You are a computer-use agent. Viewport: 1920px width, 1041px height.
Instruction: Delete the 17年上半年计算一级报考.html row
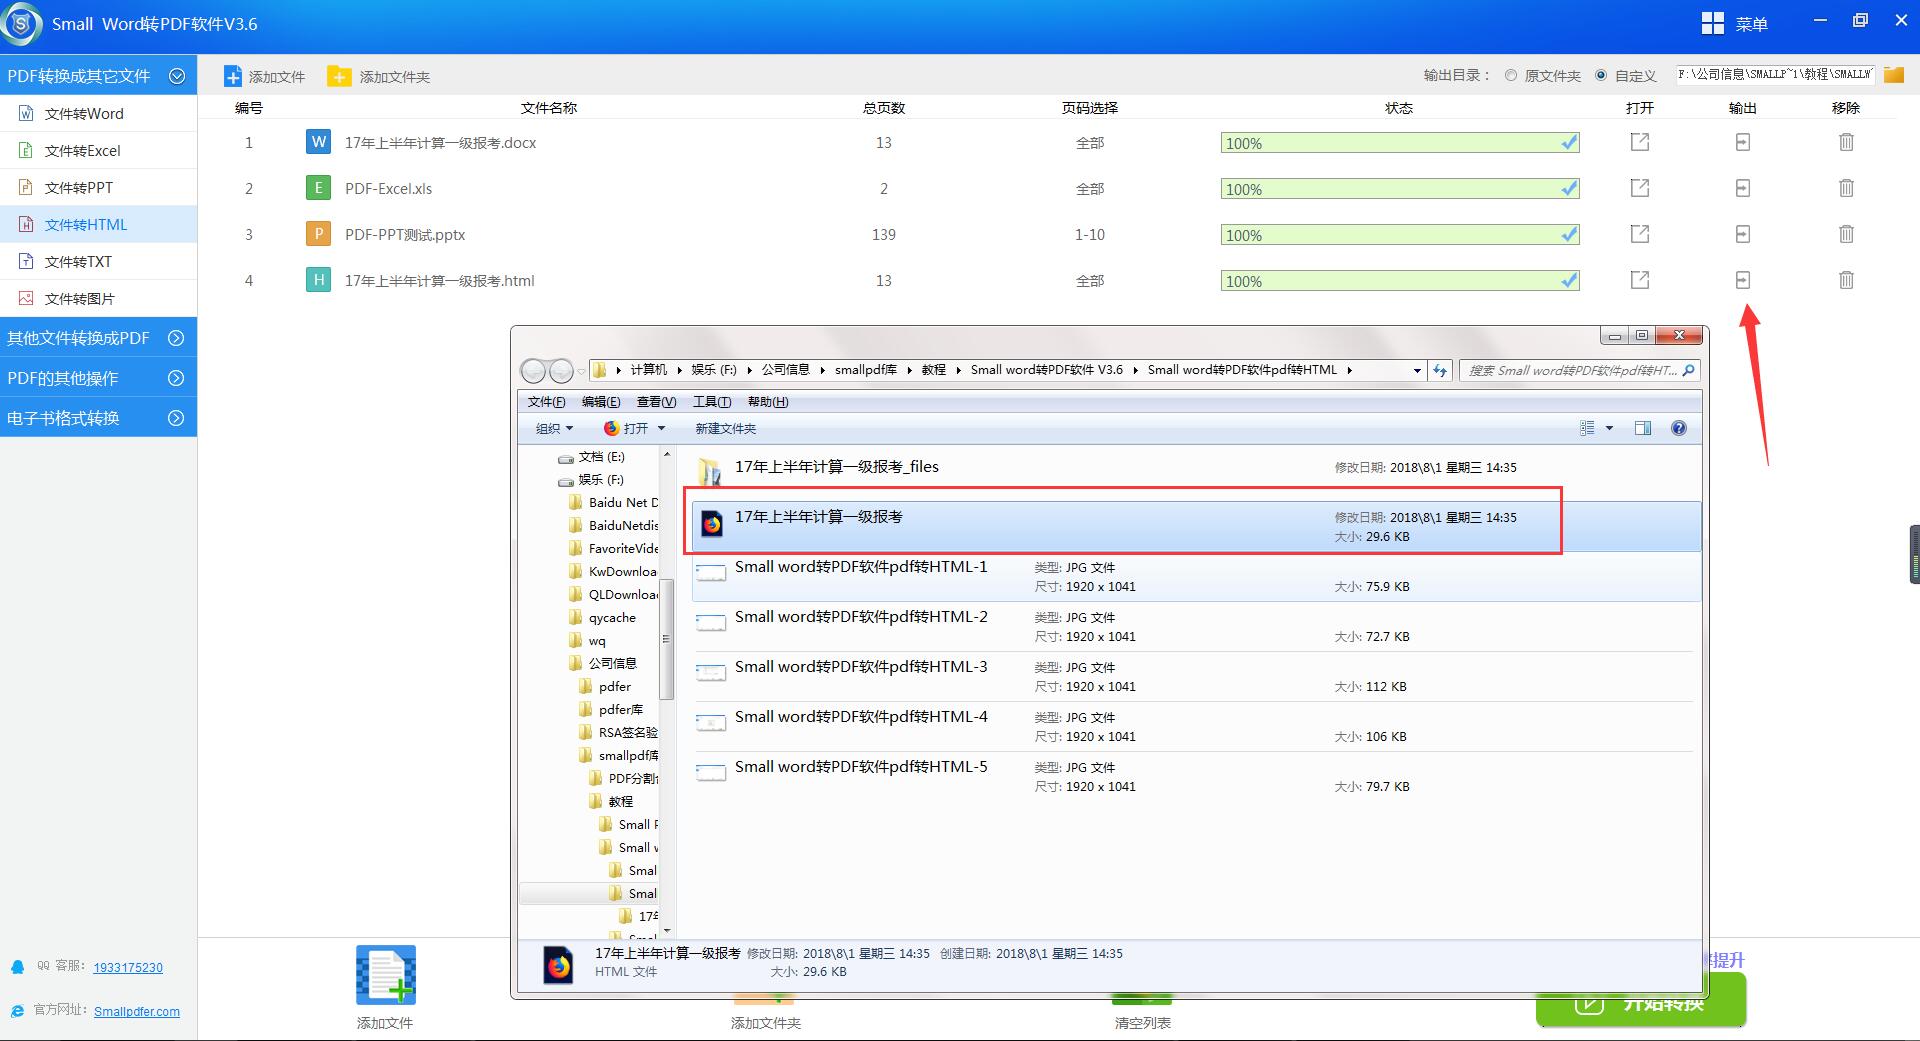pos(1846,280)
